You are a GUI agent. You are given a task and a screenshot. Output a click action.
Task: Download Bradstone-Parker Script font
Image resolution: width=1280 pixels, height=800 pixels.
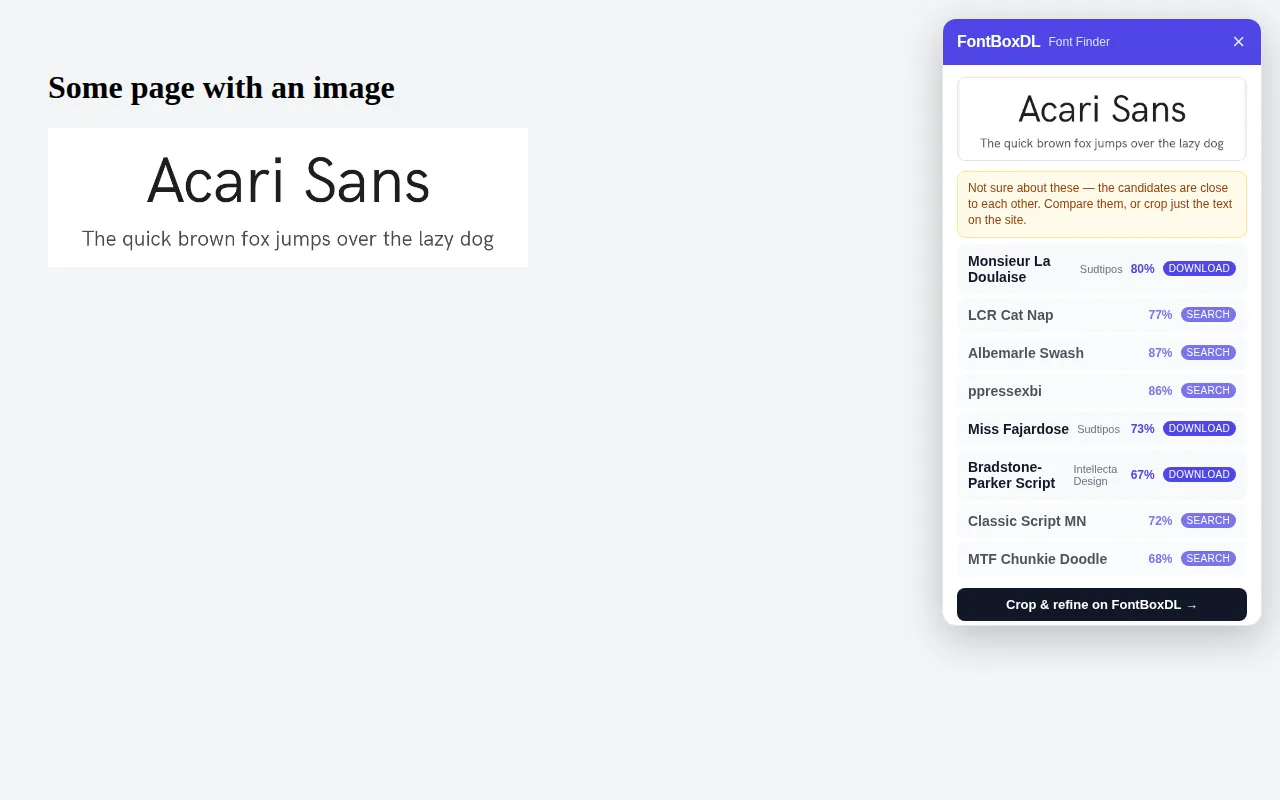[x=1199, y=475]
